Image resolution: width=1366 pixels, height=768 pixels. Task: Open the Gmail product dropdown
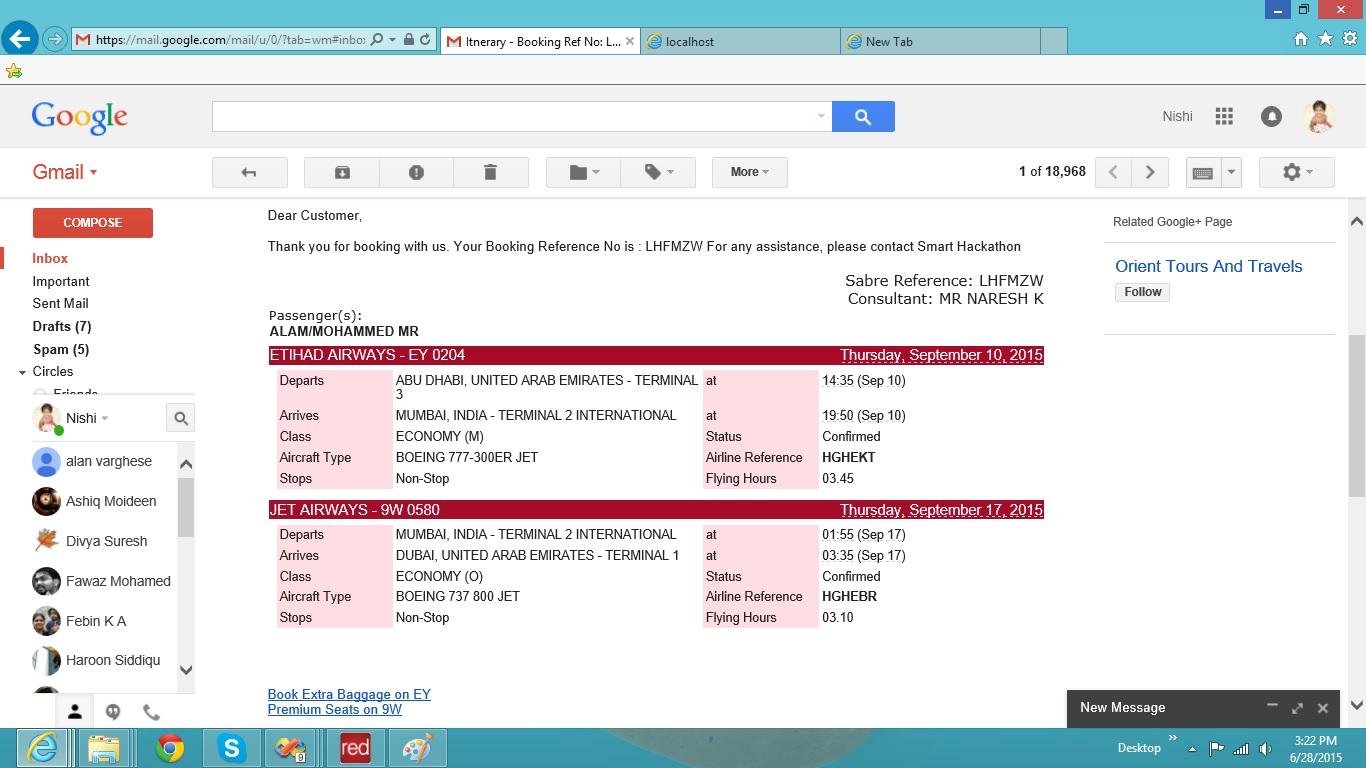click(65, 172)
